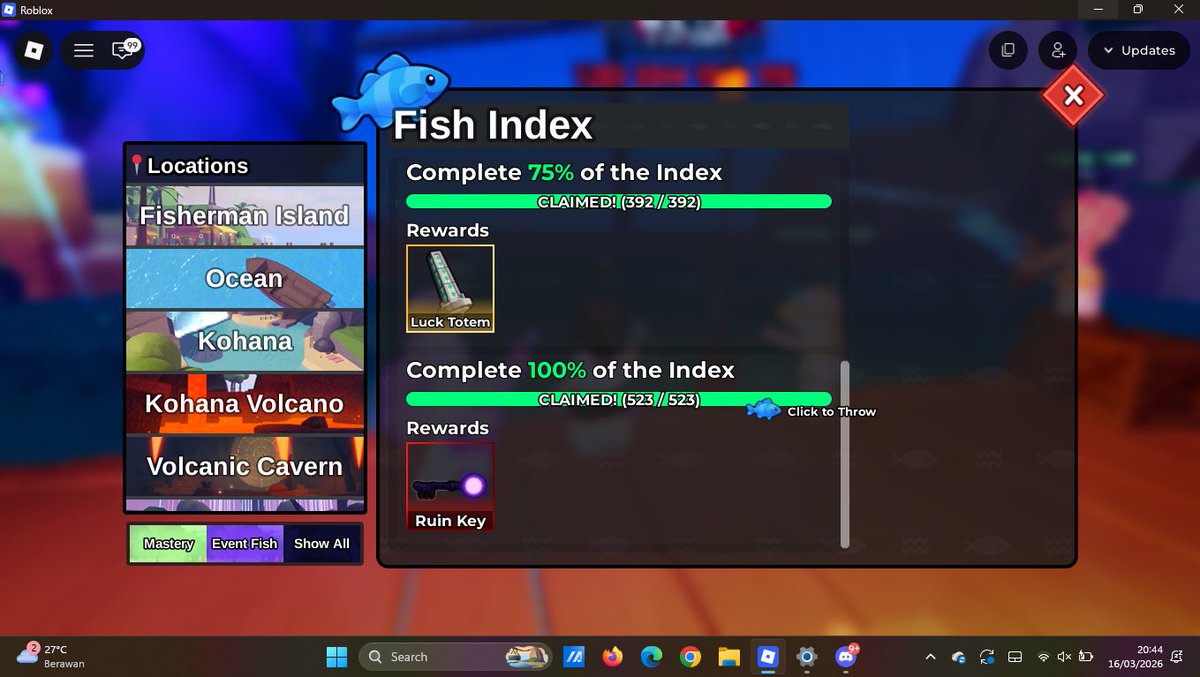Click the 75% index progress bar
Screen dimensions: 1200x677
(619, 202)
